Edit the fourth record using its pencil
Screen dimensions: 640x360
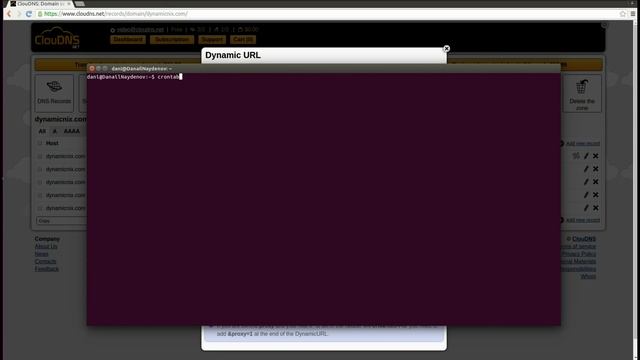pos(586,195)
